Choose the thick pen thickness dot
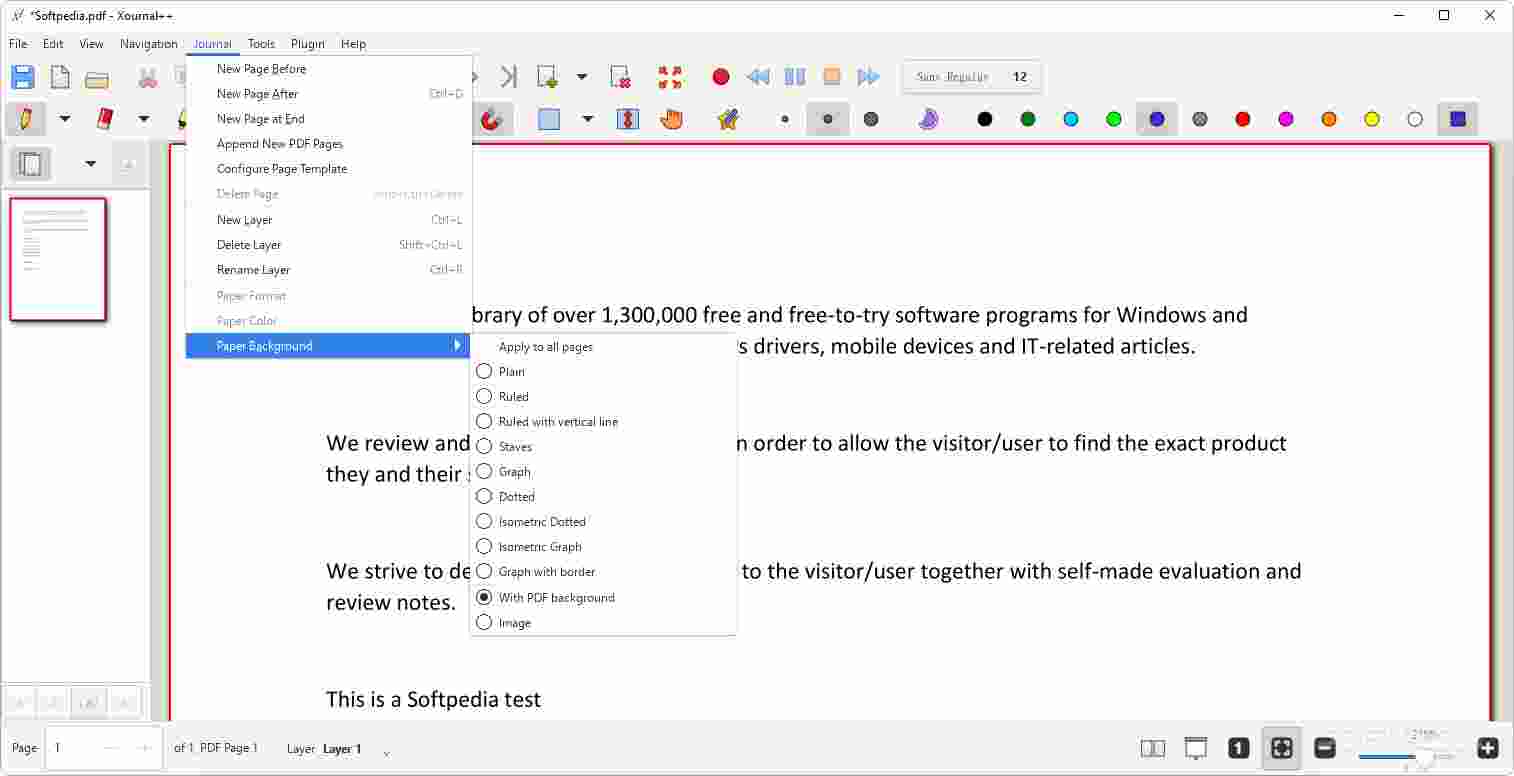This screenshot has width=1514, height=776. tap(871, 119)
